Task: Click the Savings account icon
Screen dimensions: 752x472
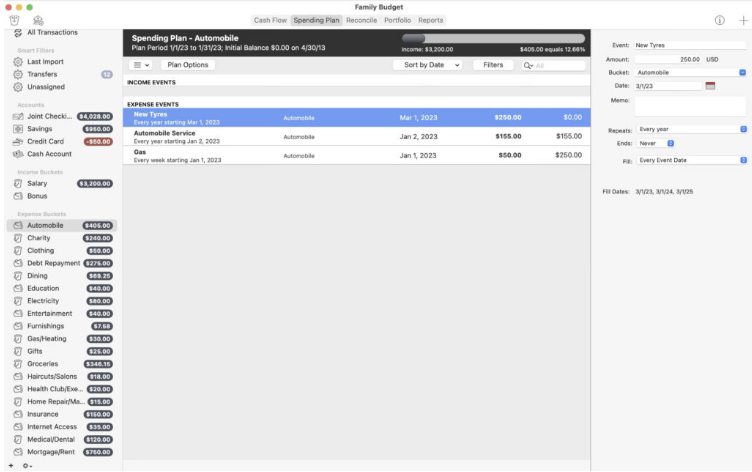Action: click(x=17, y=129)
